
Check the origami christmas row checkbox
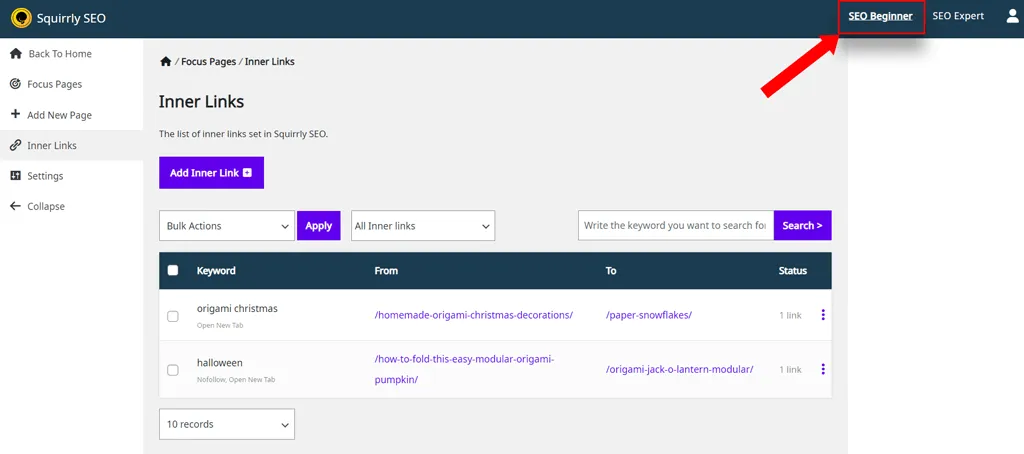tap(173, 316)
